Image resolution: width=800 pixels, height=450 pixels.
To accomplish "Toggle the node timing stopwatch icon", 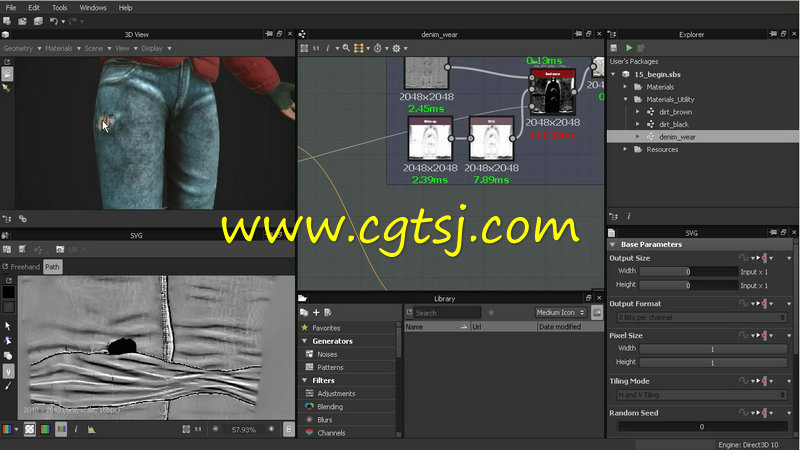I will [x=378, y=48].
